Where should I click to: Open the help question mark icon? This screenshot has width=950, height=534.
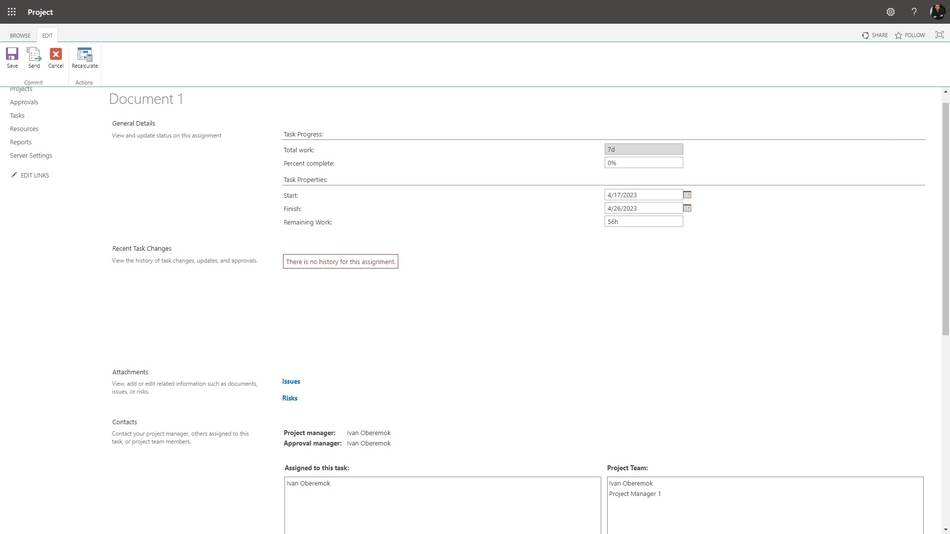click(914, 12)
